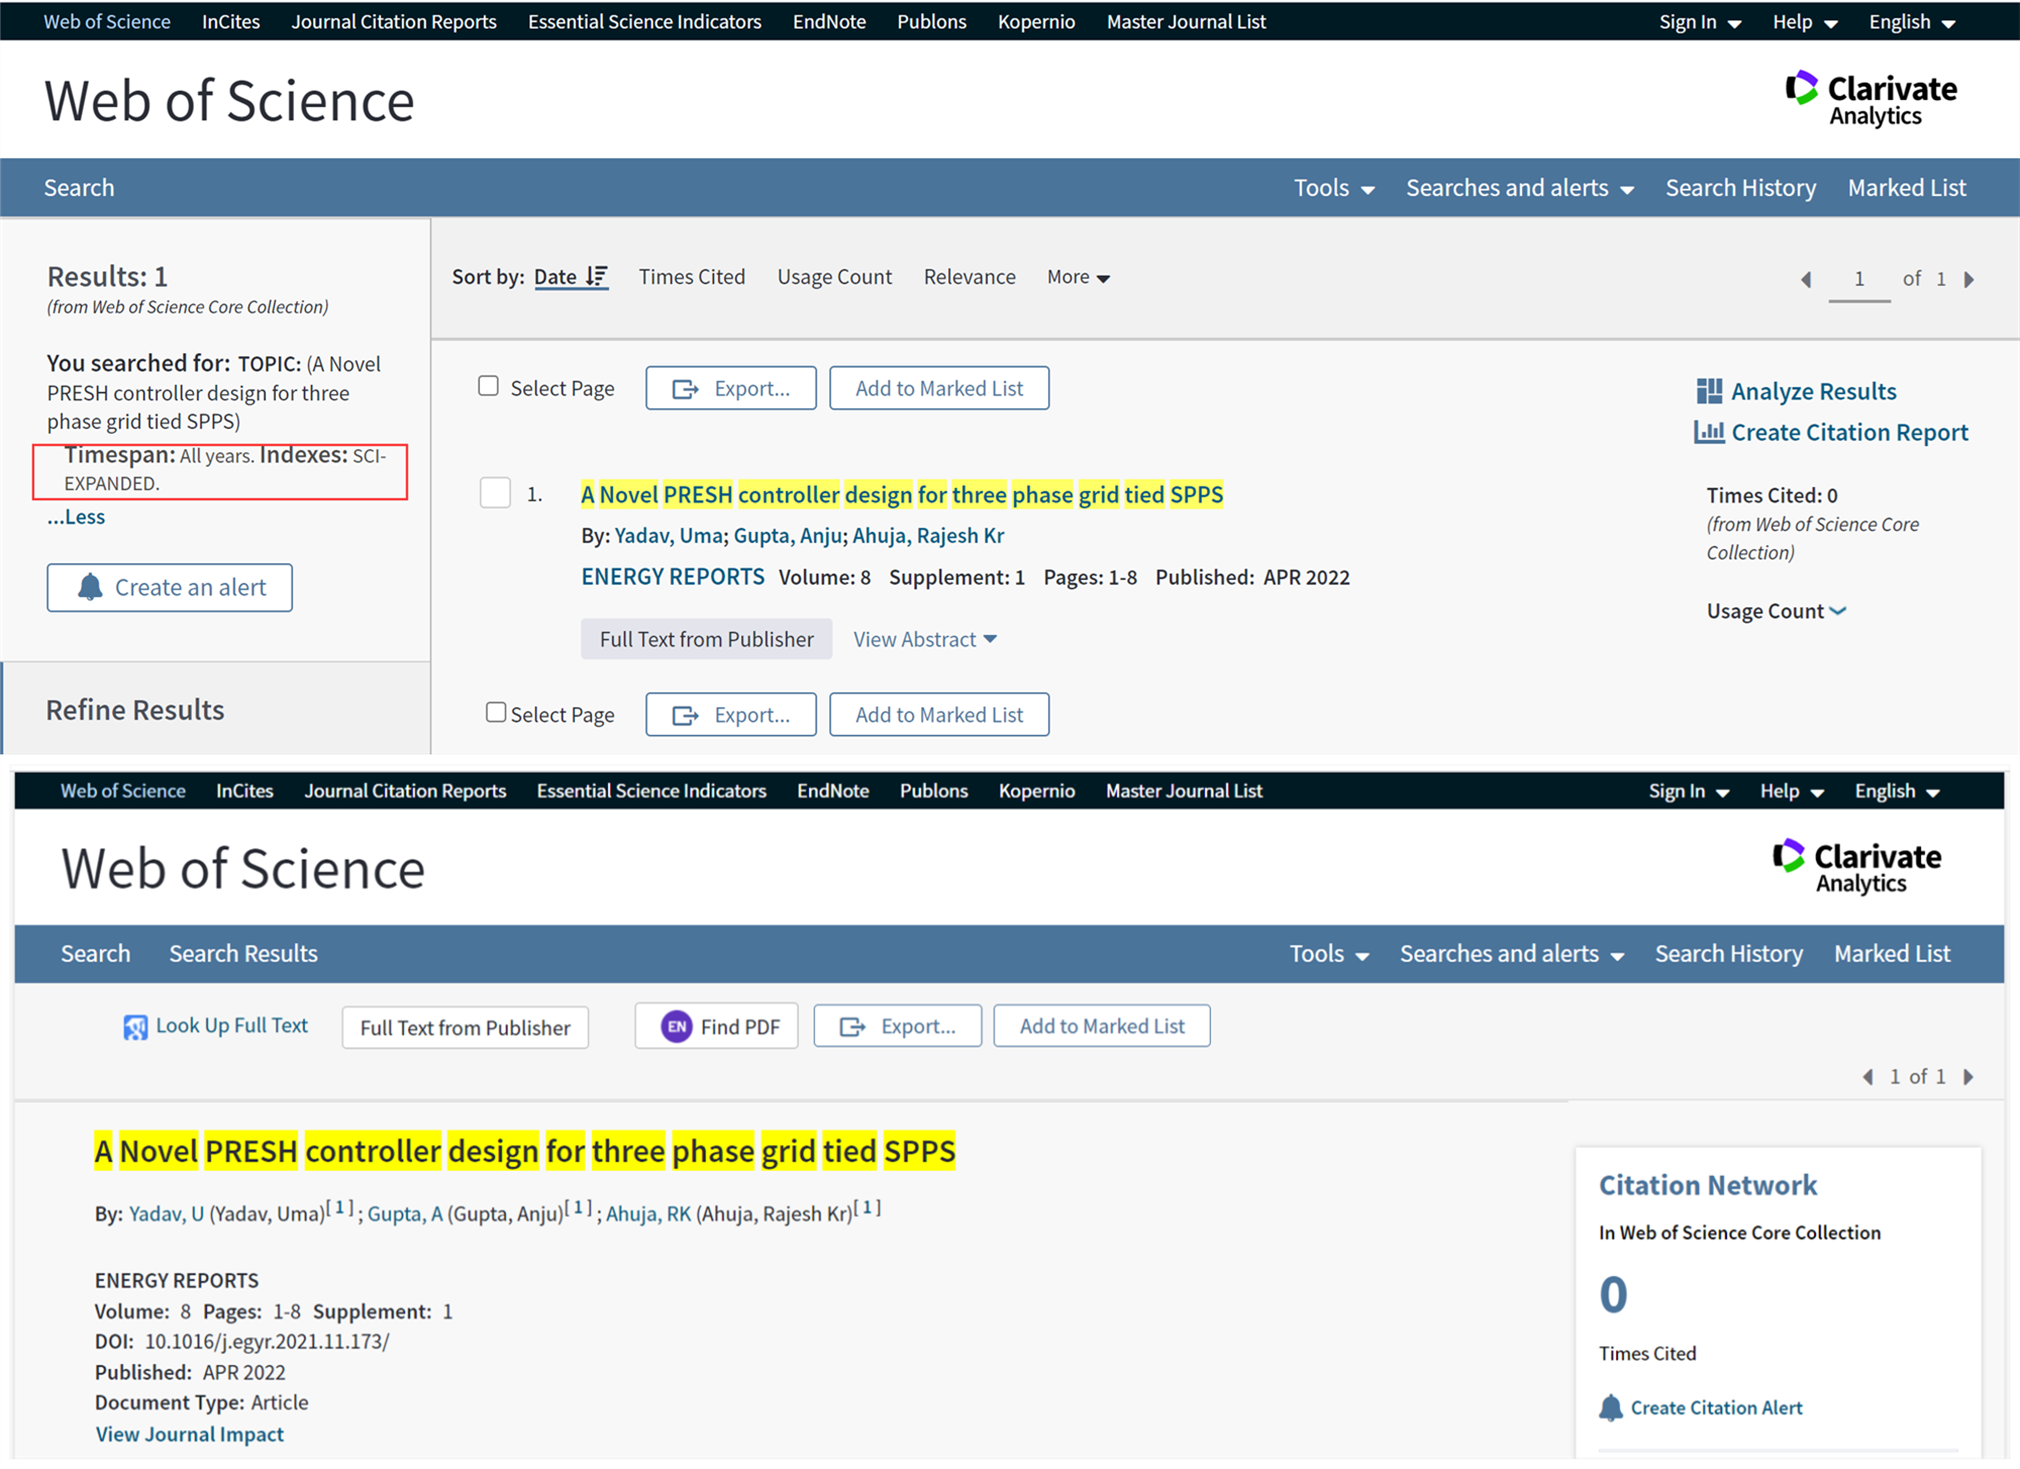Image resolution: width=2020 pixels, height=1469 pixels.
Task: Open Searches and alerts dropdown in bottom window
Action: click(1511, 954)
